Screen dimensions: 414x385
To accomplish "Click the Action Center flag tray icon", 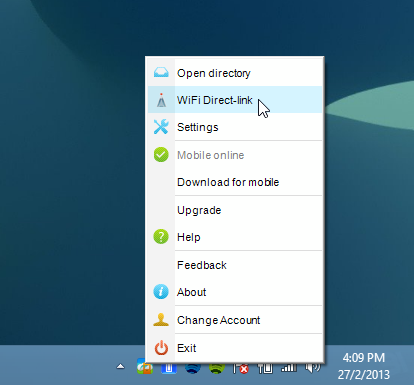I will 241,368.
